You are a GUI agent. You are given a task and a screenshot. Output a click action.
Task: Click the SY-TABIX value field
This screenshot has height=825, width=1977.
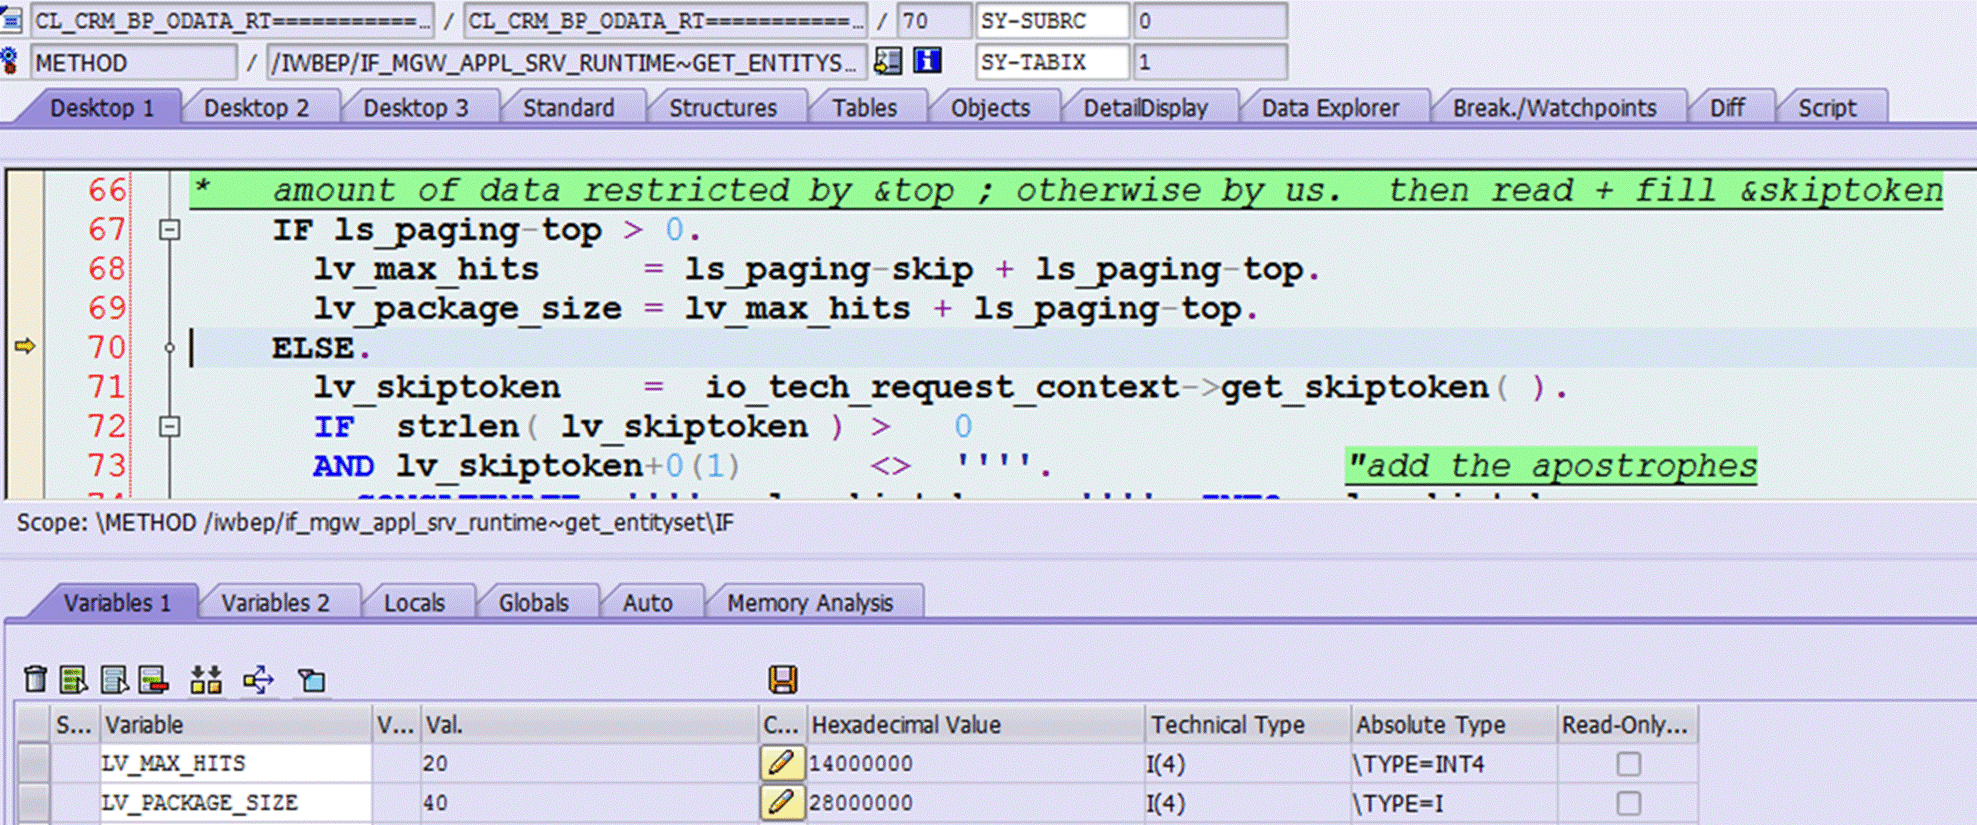click(1210, 62)
